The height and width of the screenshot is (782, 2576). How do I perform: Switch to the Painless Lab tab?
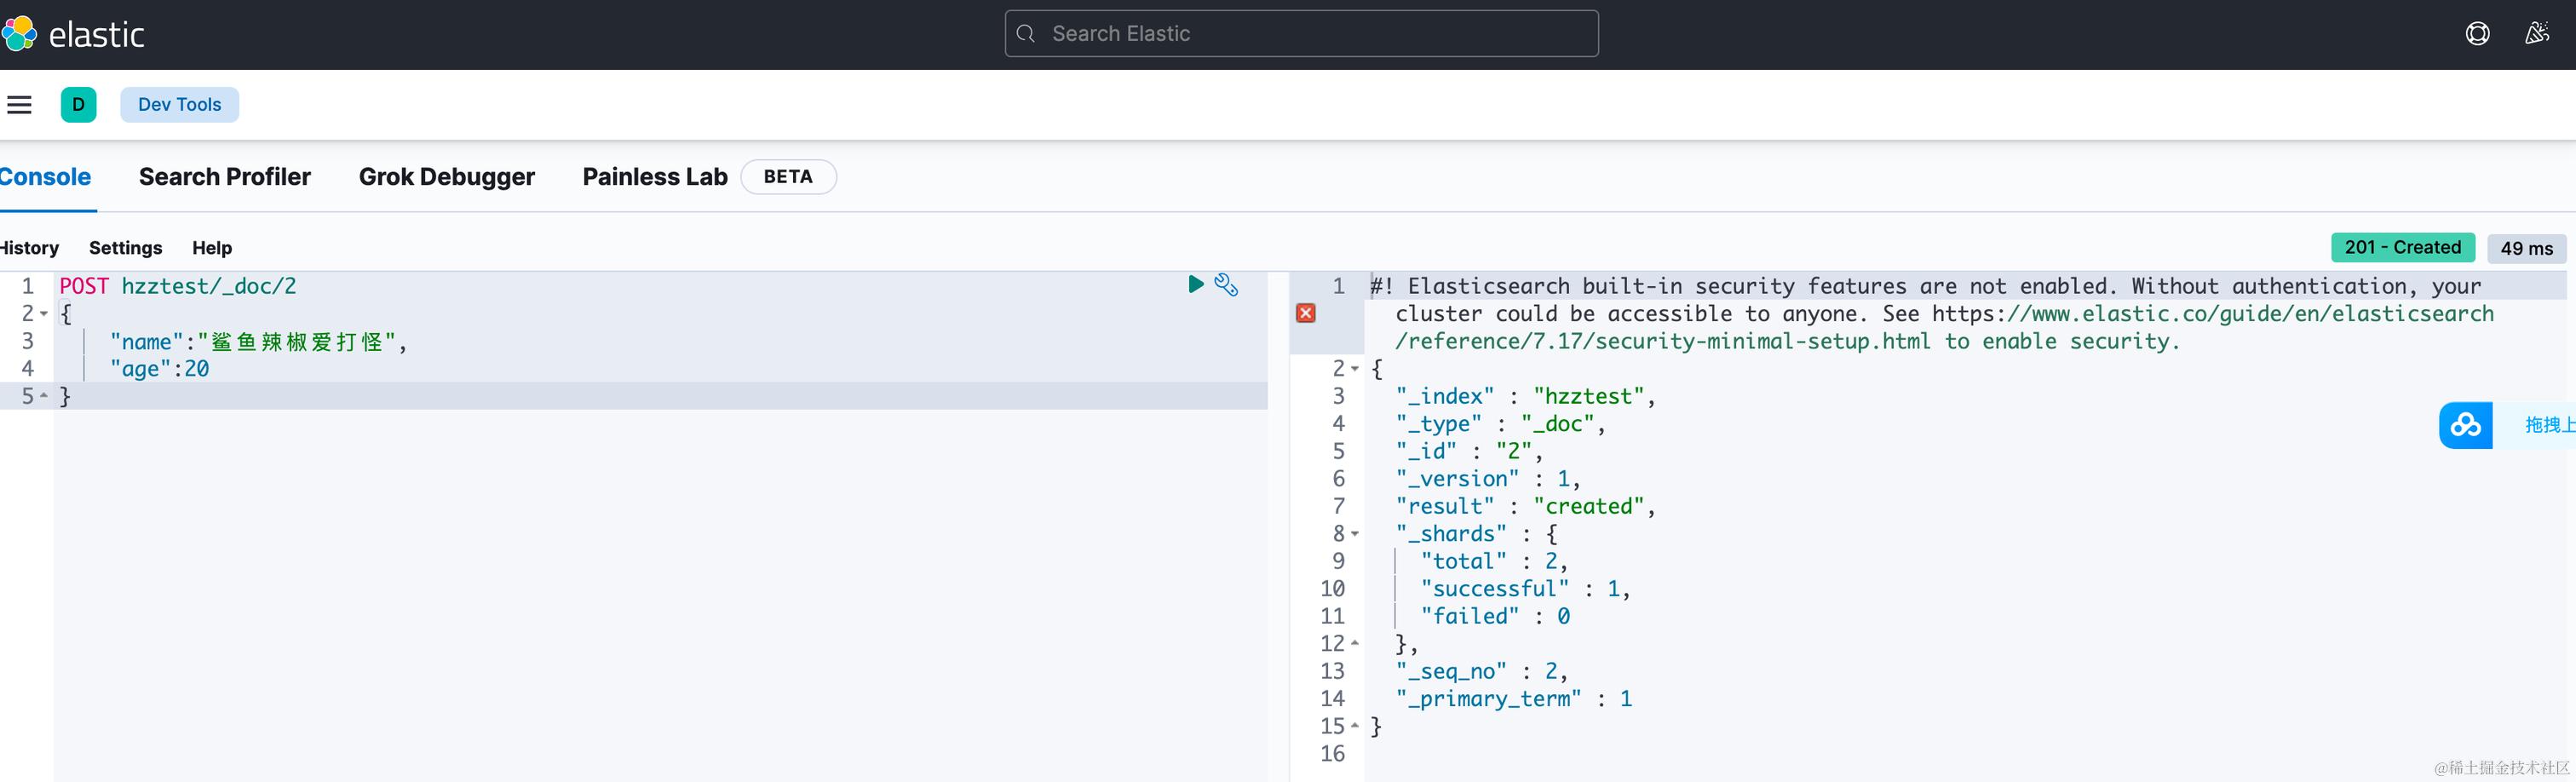[654, 177]
